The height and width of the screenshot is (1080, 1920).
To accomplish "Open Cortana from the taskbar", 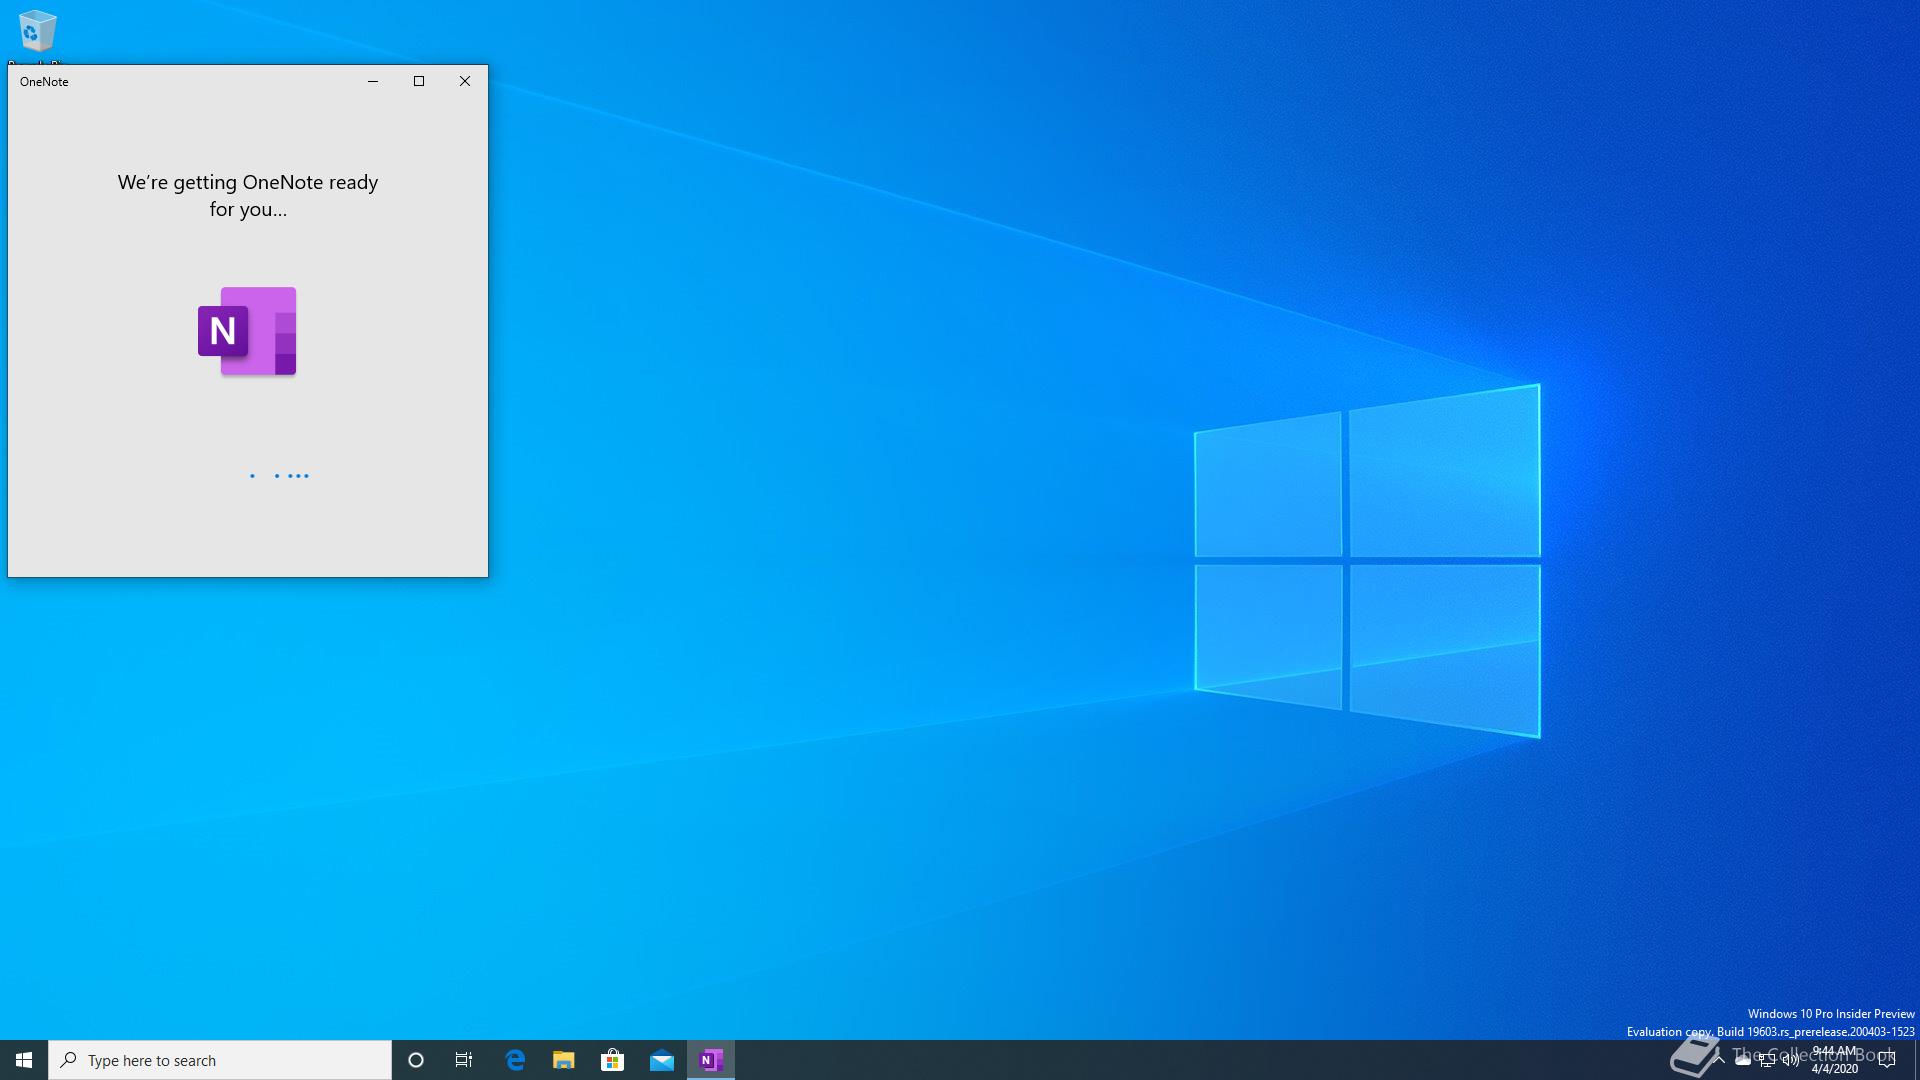I will (416, 1060).
